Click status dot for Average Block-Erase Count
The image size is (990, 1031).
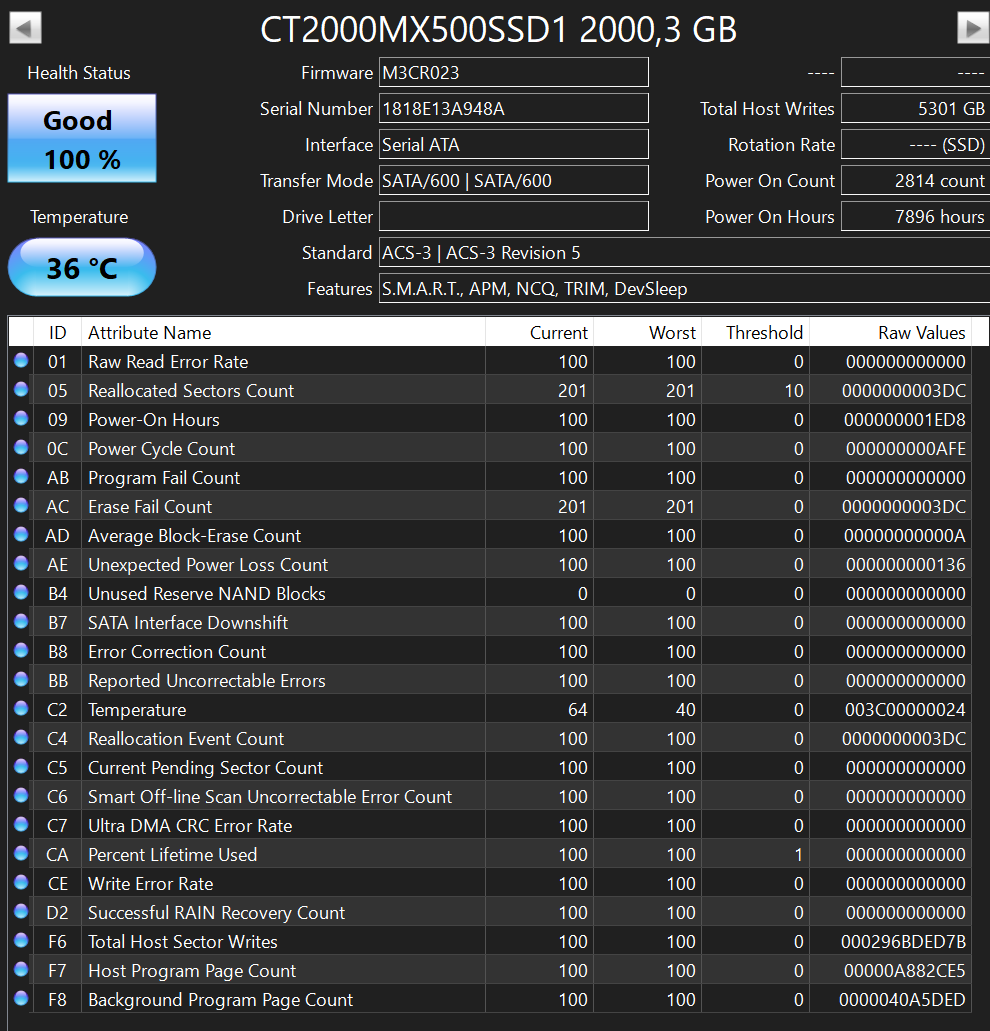click(21, 534)
